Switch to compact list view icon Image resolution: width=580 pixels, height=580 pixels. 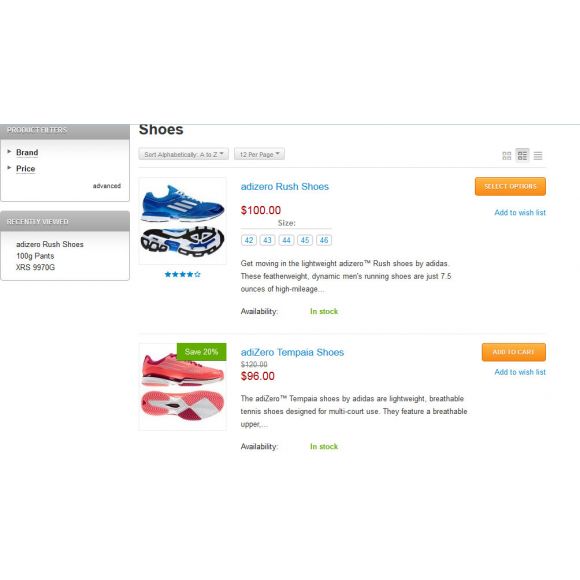[x=538, y=156]
